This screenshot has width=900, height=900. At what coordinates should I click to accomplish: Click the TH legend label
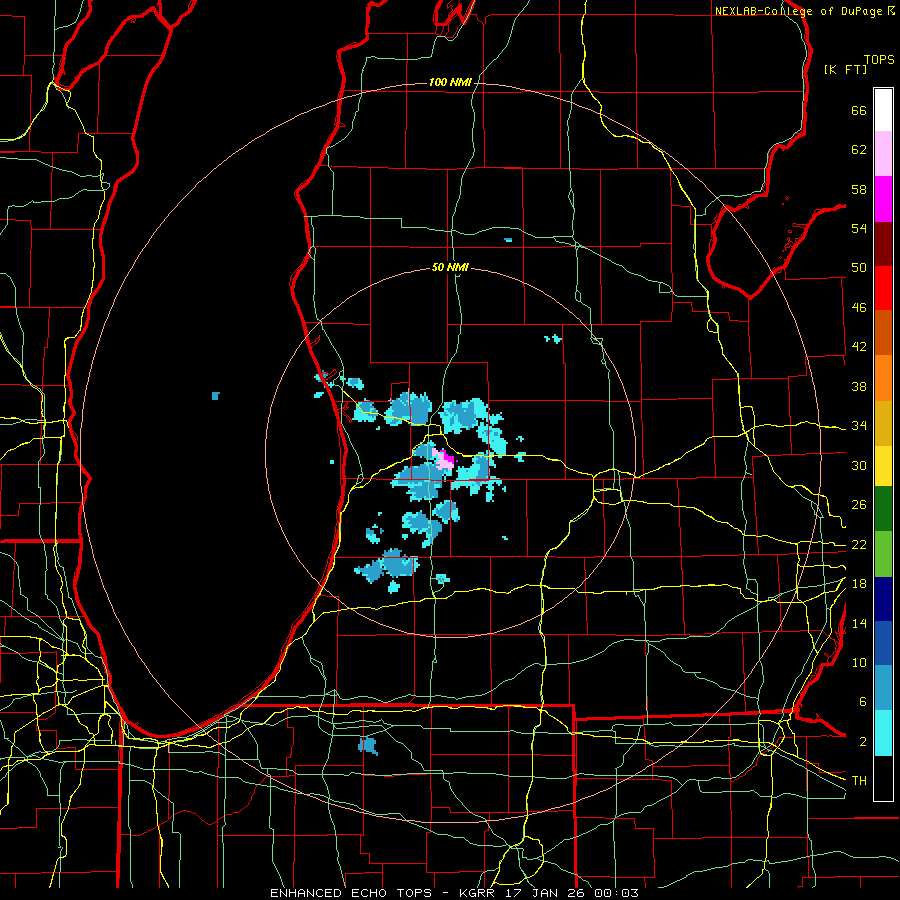pyautogui.click(x=859, y=781)
